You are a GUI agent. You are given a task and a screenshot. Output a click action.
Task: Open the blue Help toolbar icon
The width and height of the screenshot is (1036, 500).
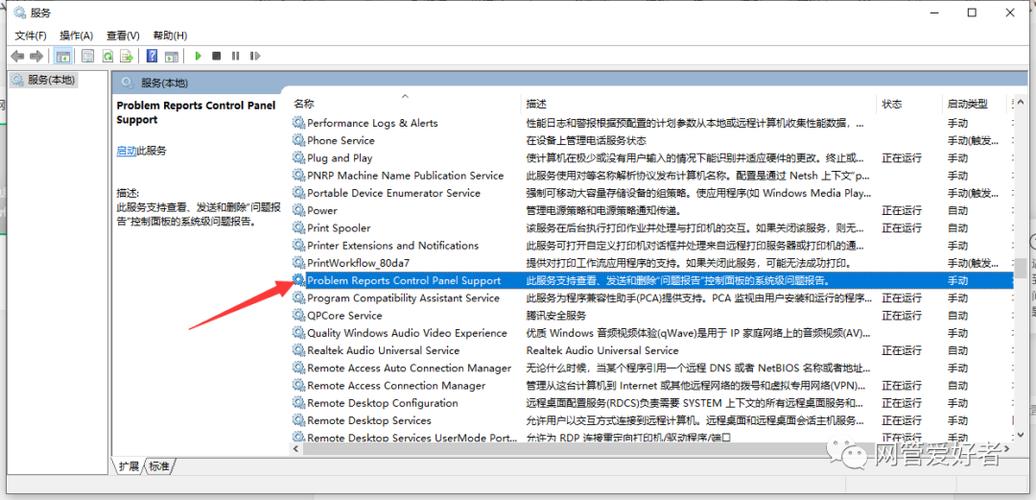[x=152, y=56]
